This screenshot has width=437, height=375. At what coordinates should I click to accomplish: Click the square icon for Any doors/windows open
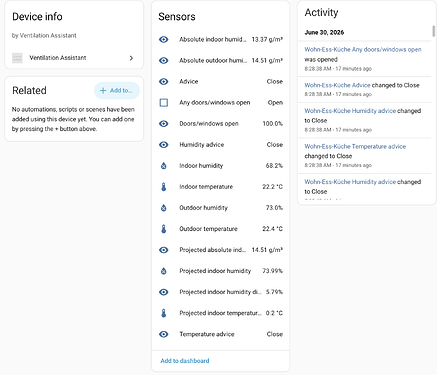click(x=163, y=102)
